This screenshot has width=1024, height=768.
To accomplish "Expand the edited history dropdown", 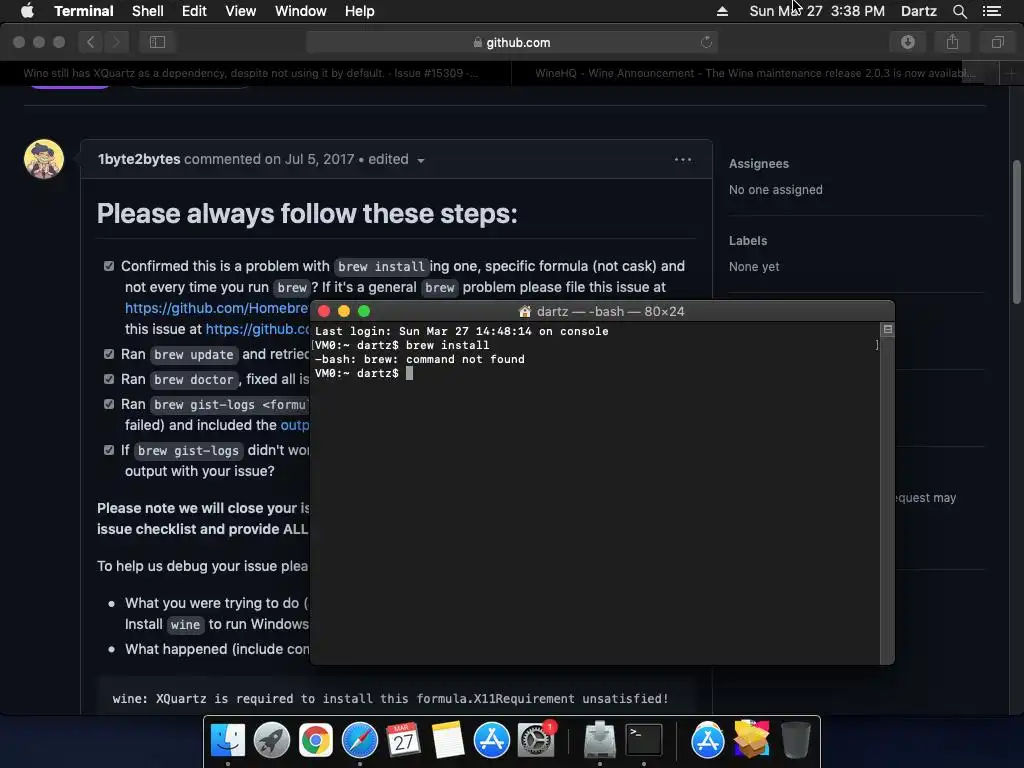I will click(396, 159).
